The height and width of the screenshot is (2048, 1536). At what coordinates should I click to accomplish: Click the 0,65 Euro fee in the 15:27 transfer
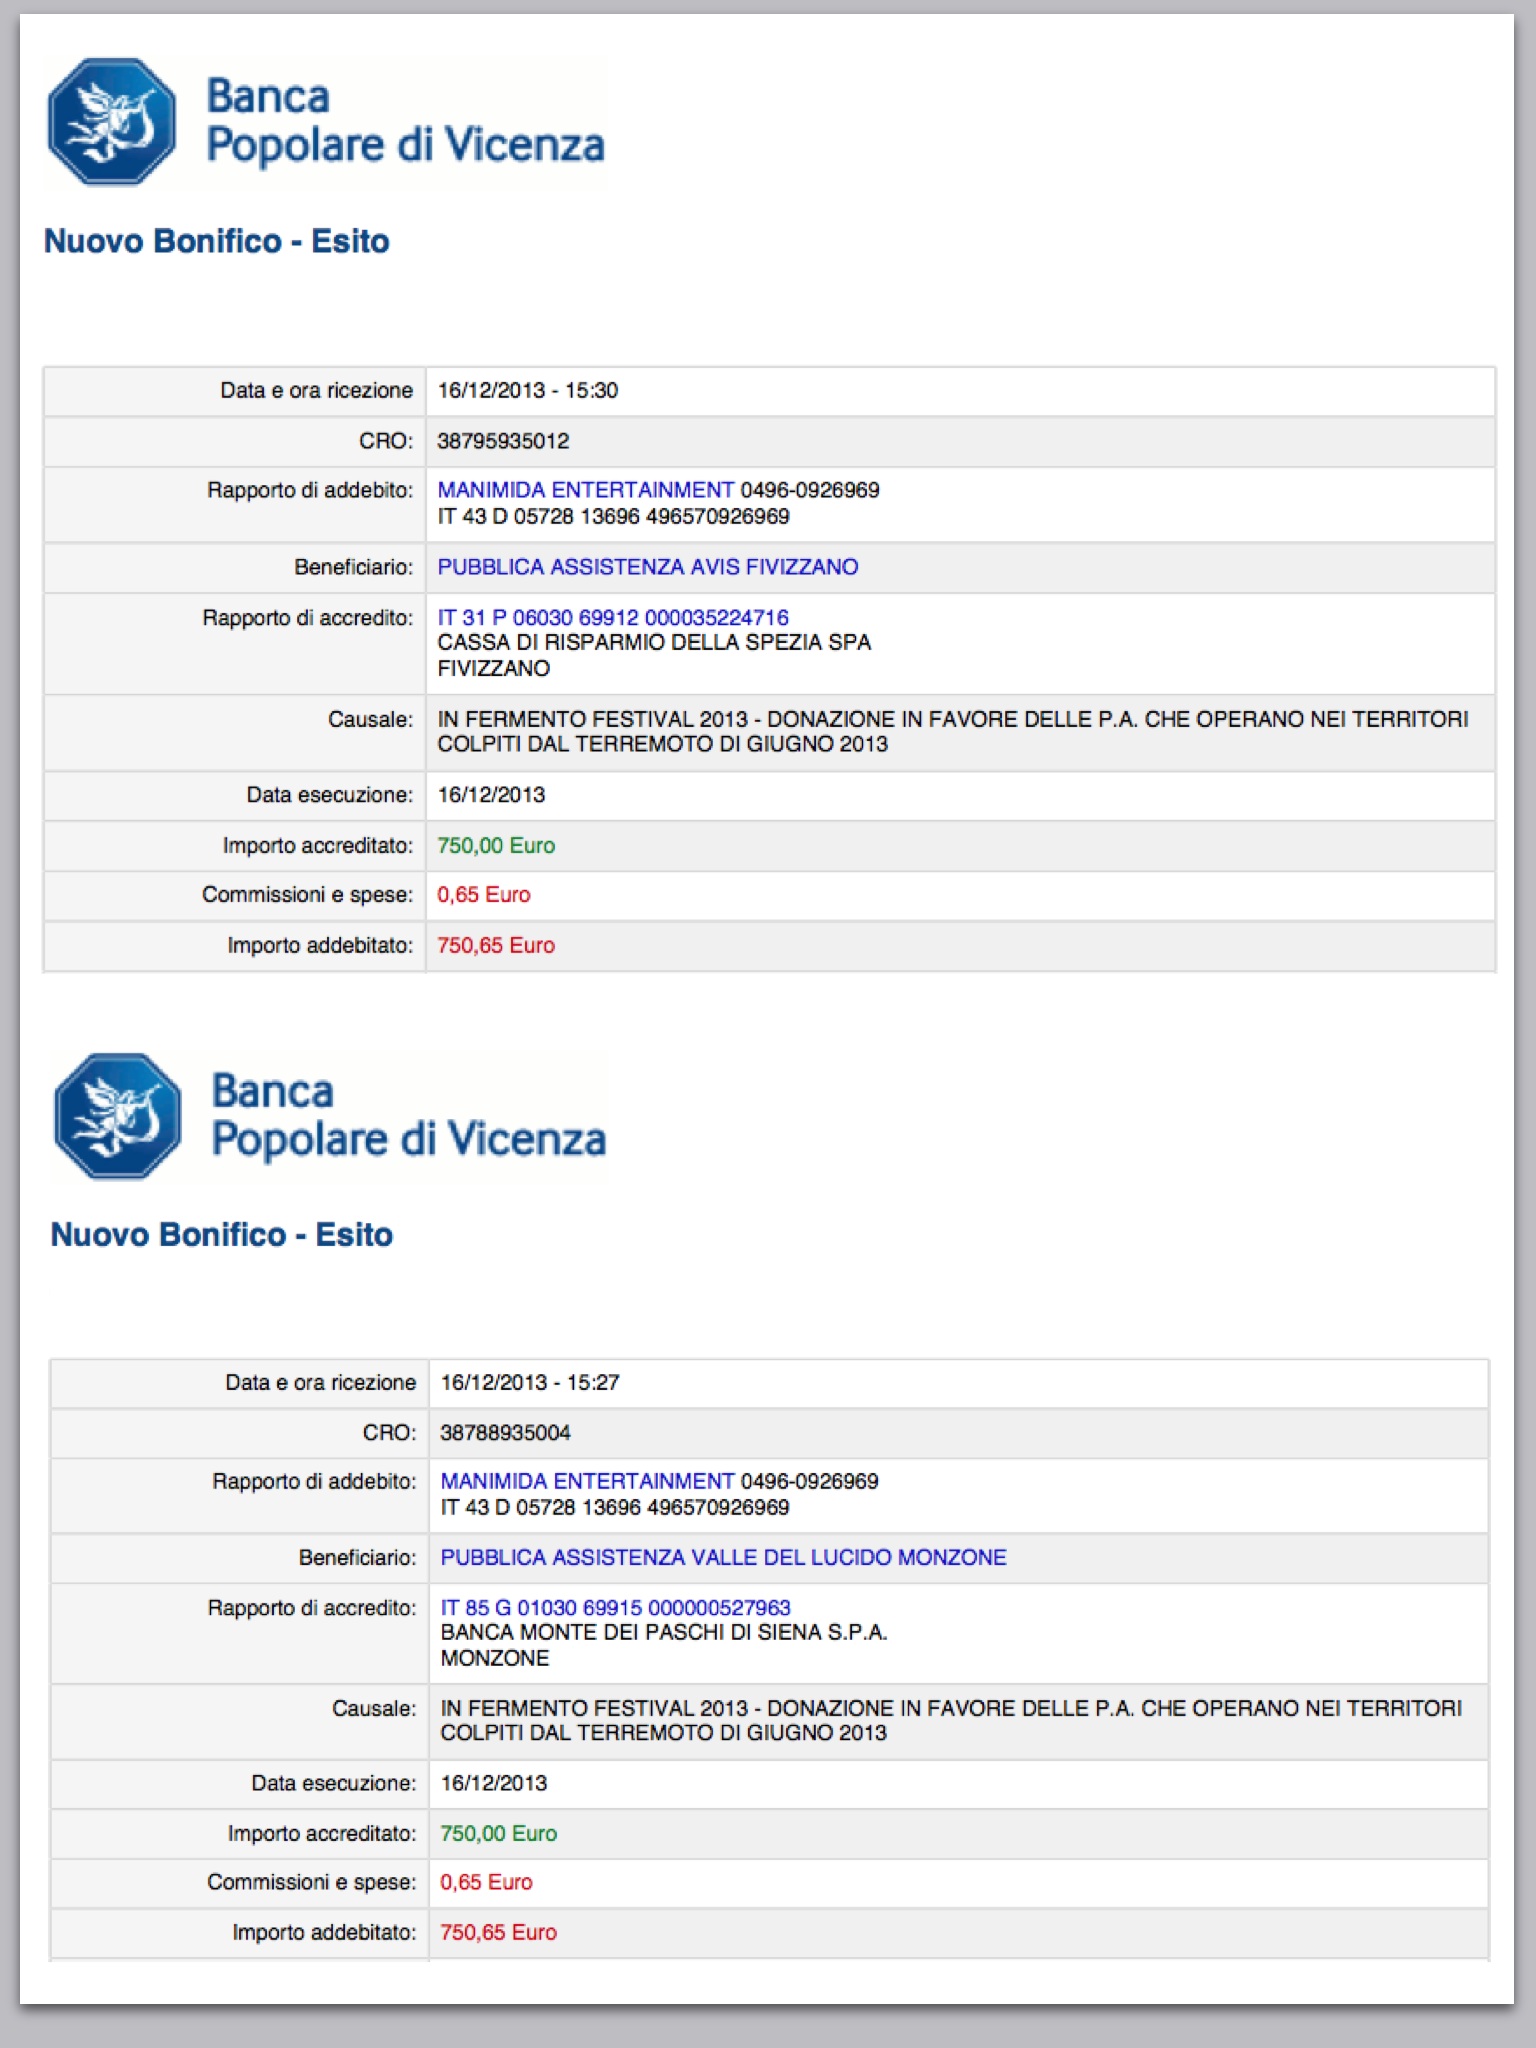point(486,1883)
